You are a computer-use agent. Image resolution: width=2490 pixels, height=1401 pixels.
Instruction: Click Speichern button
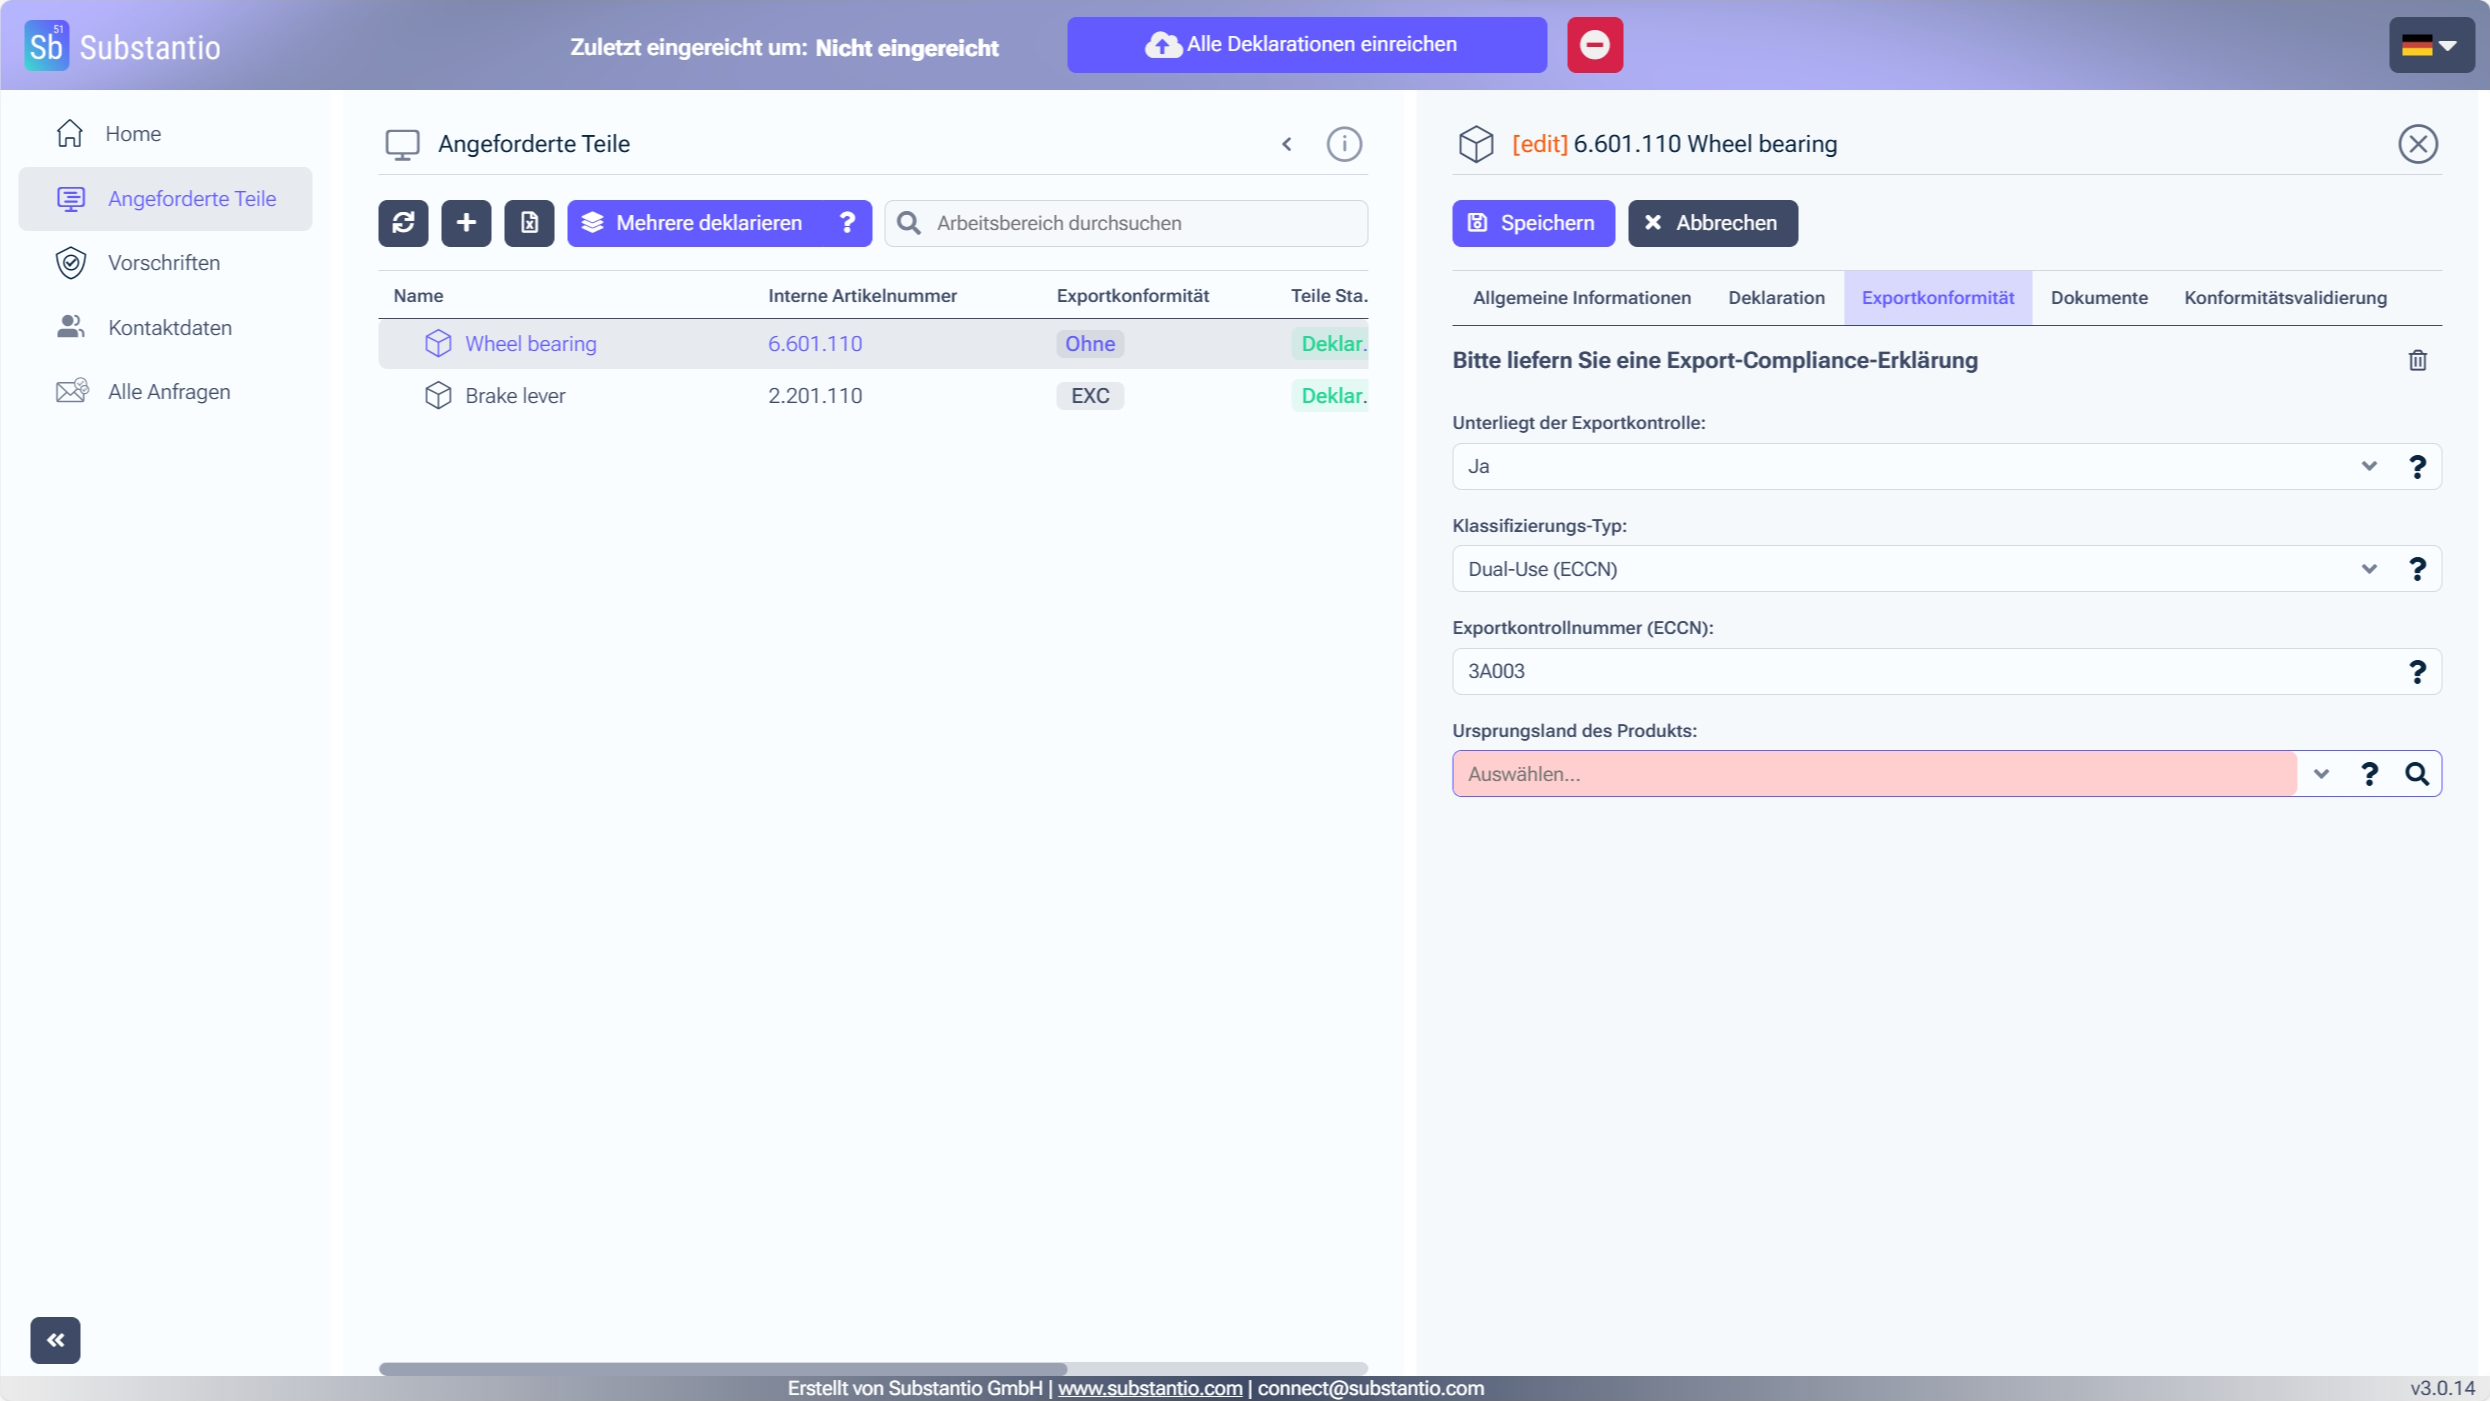(1532, 223)
